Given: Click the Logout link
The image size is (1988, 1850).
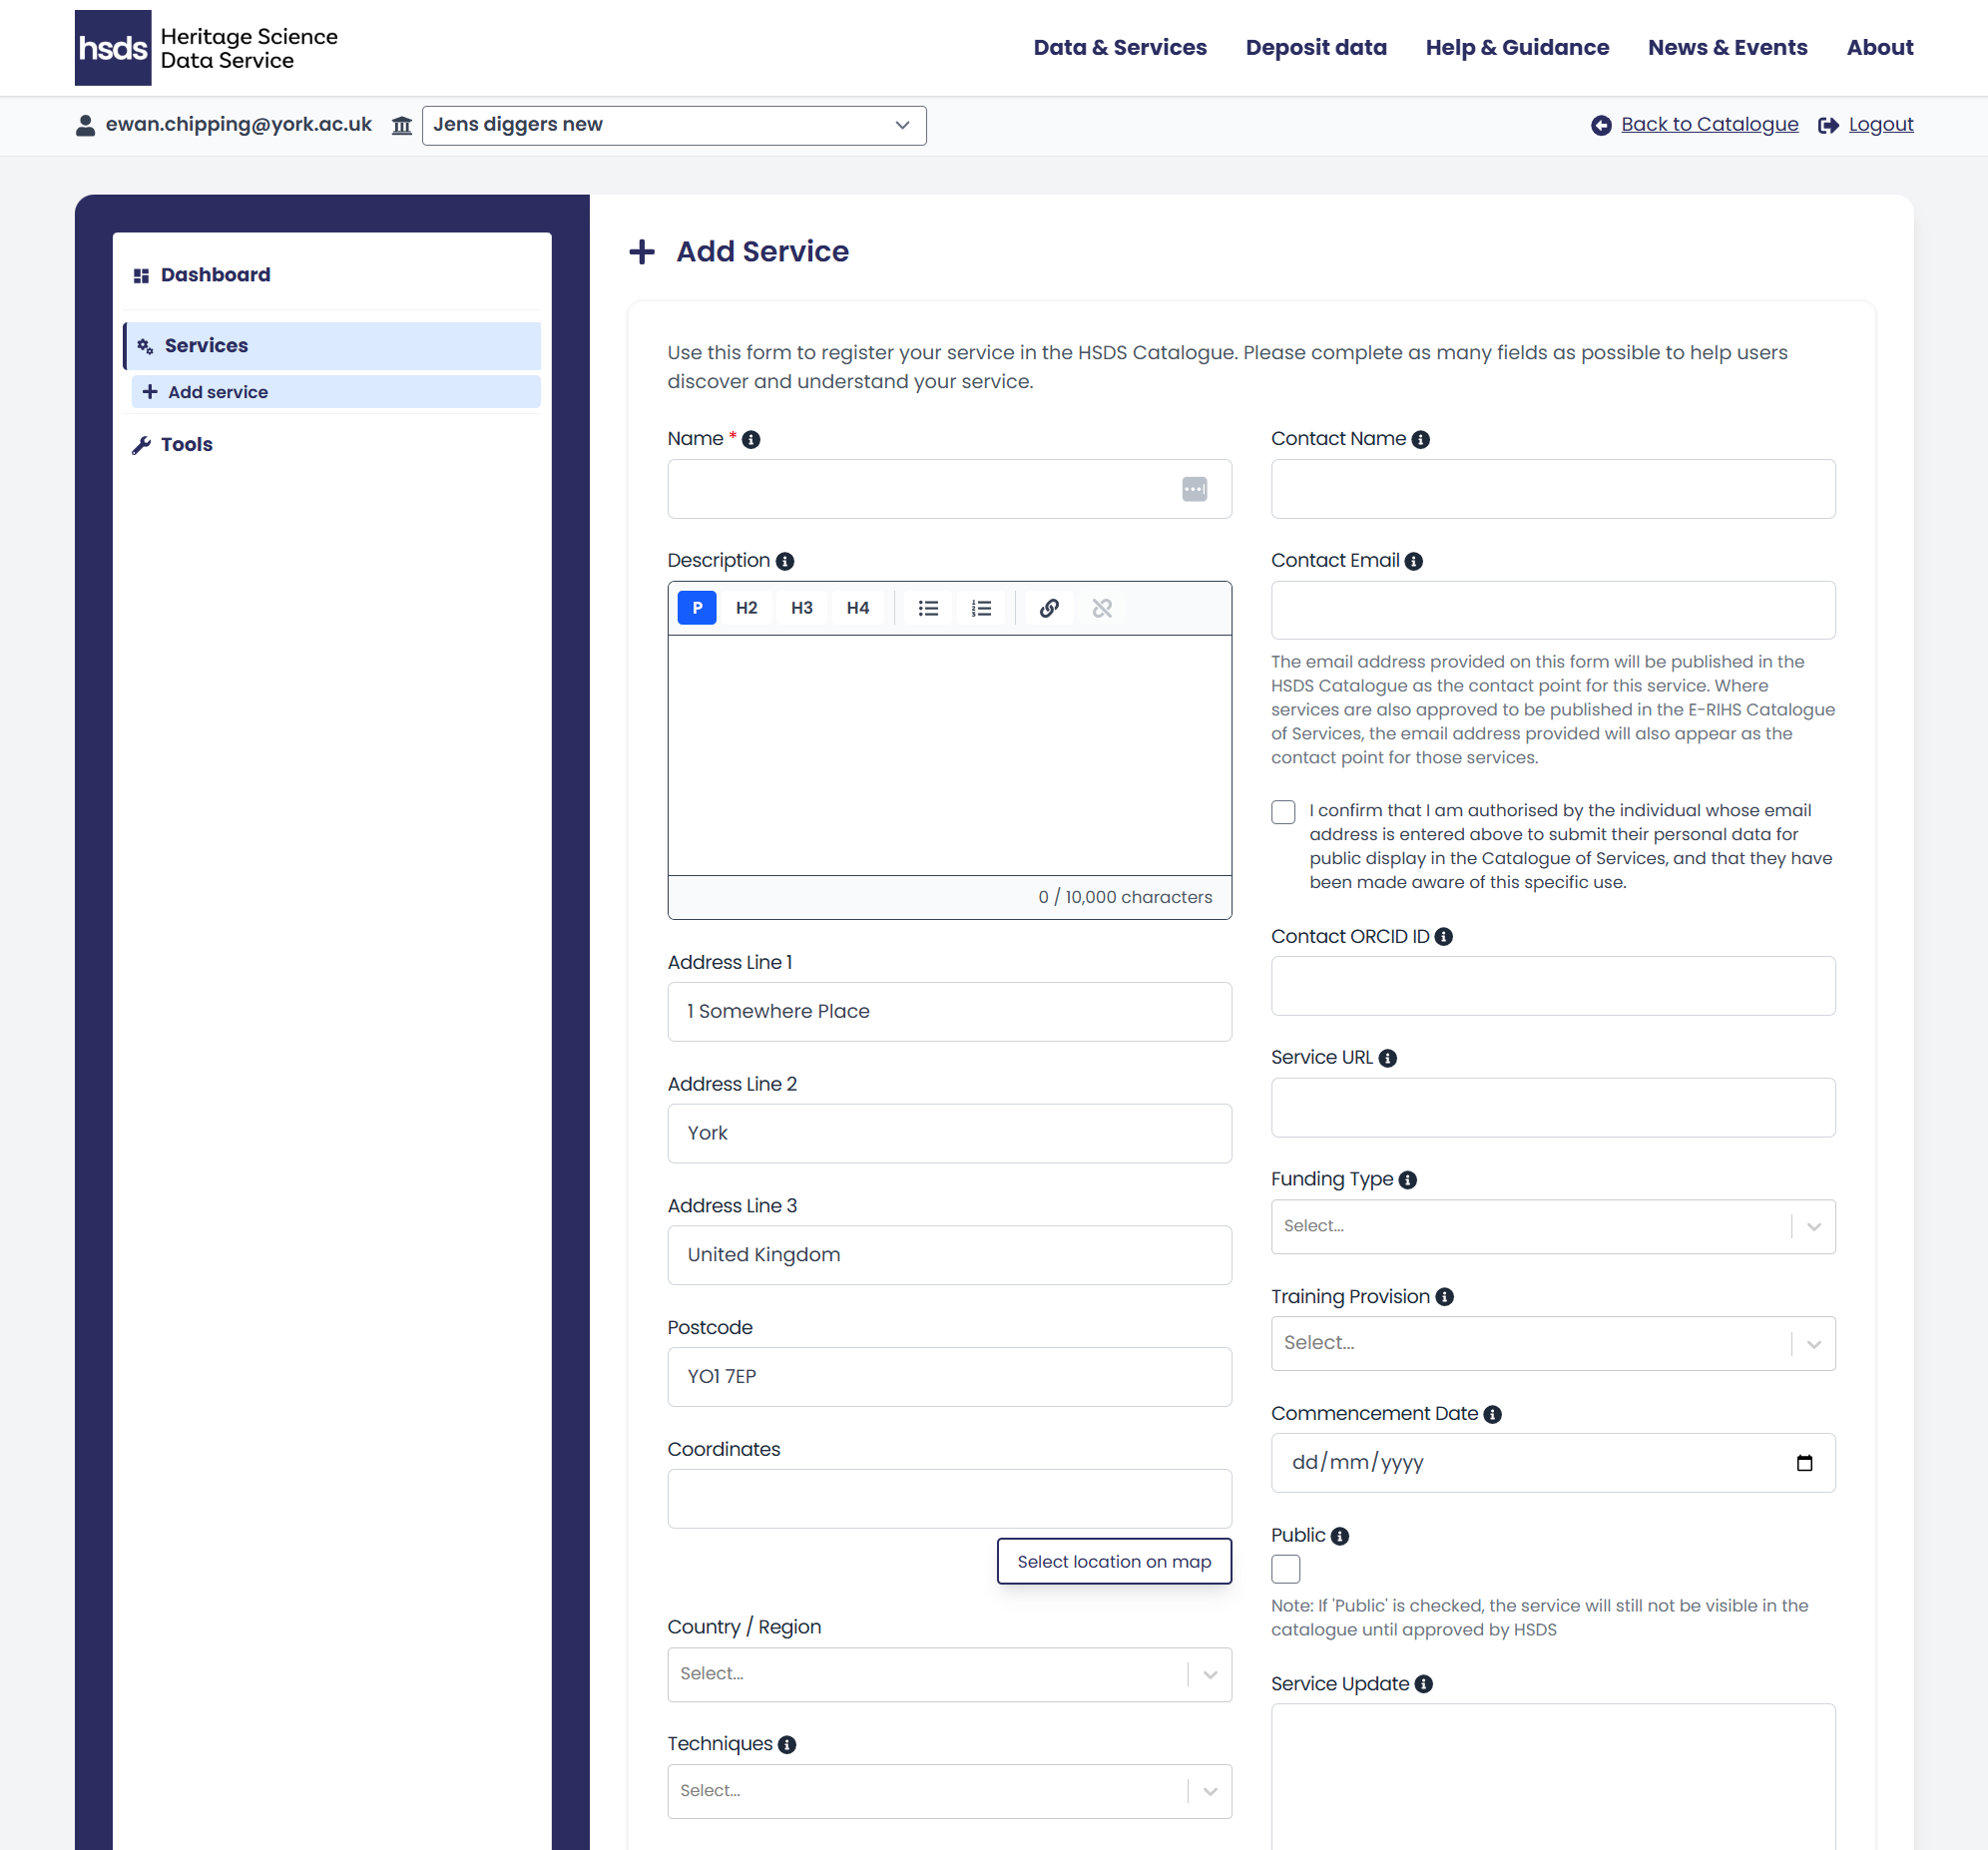Looking at the screenshot, I should [x=1880, y=124].
